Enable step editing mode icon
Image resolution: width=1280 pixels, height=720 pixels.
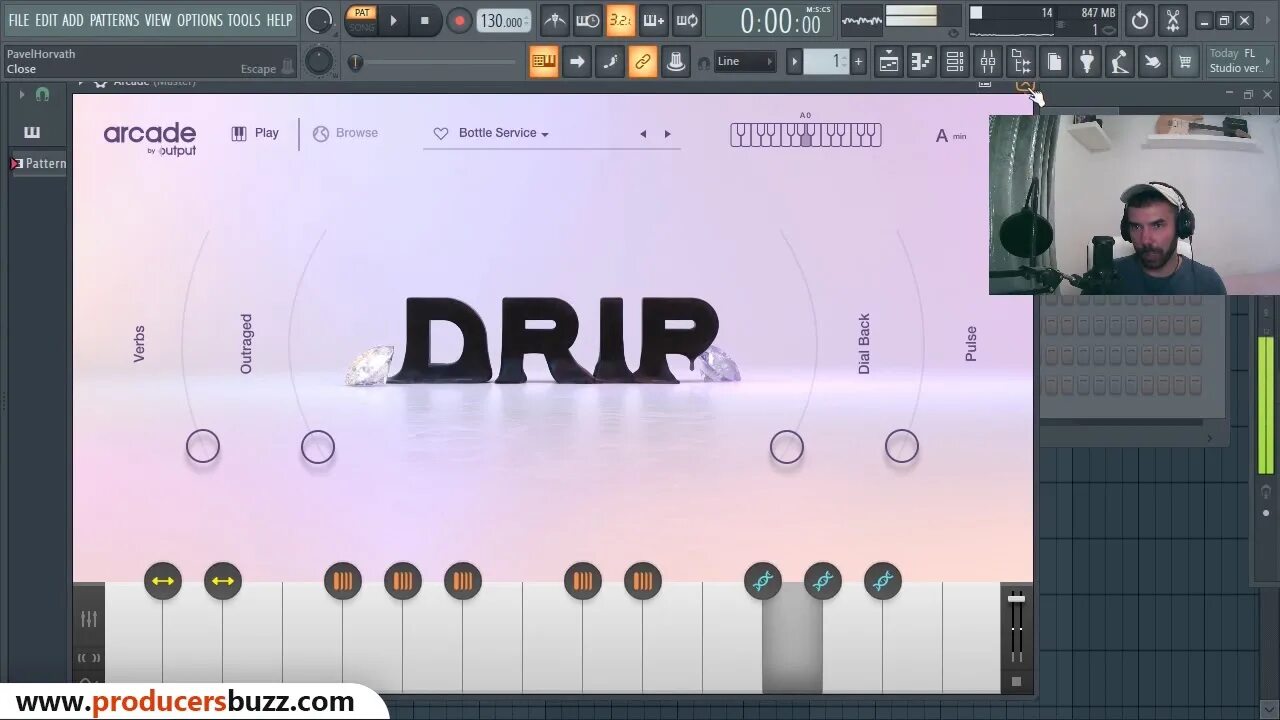coord(610,62)
